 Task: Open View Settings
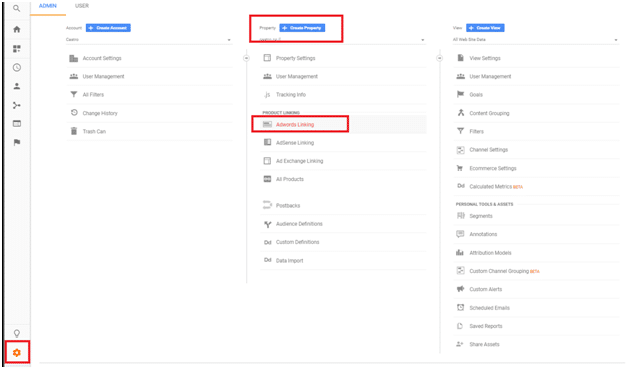(536, 58)
